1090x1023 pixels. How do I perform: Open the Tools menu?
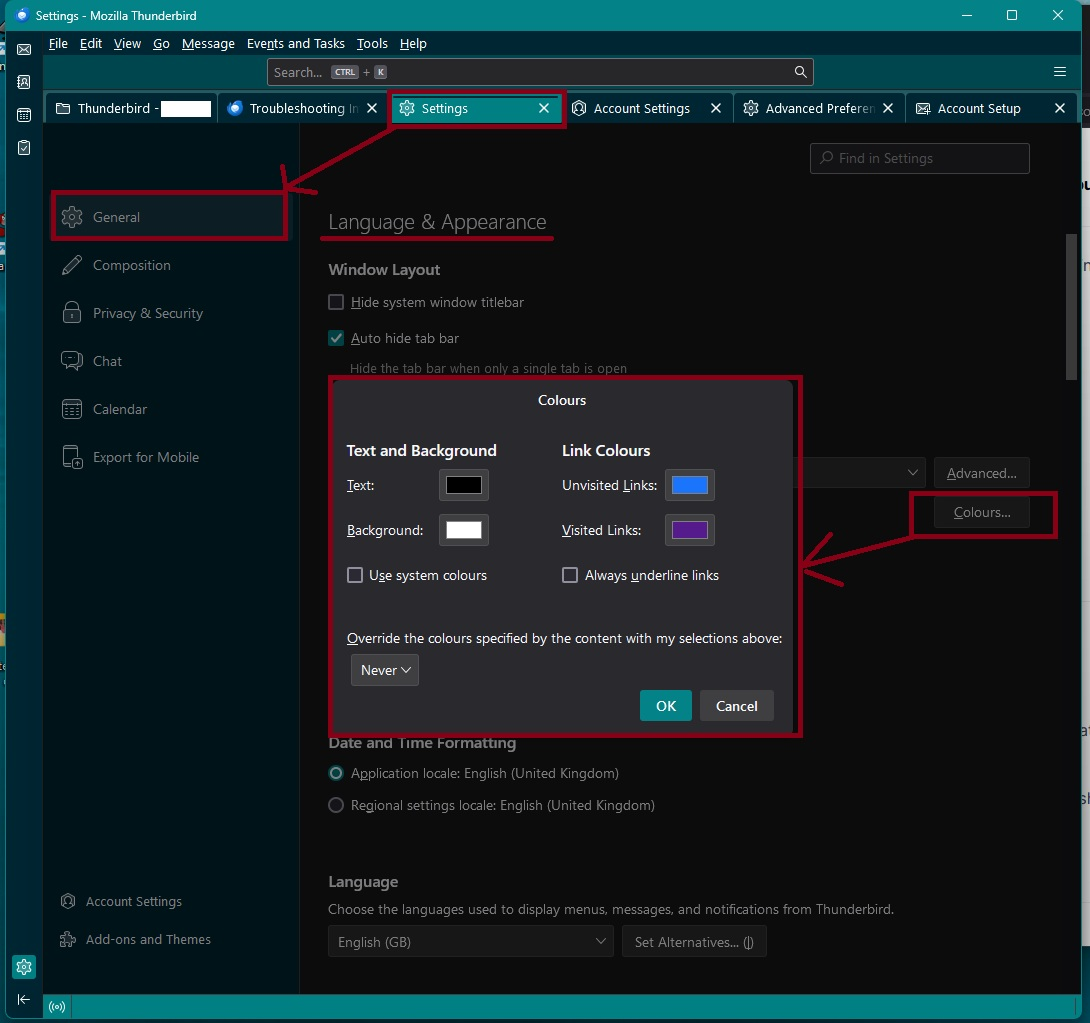click(372, 44)
